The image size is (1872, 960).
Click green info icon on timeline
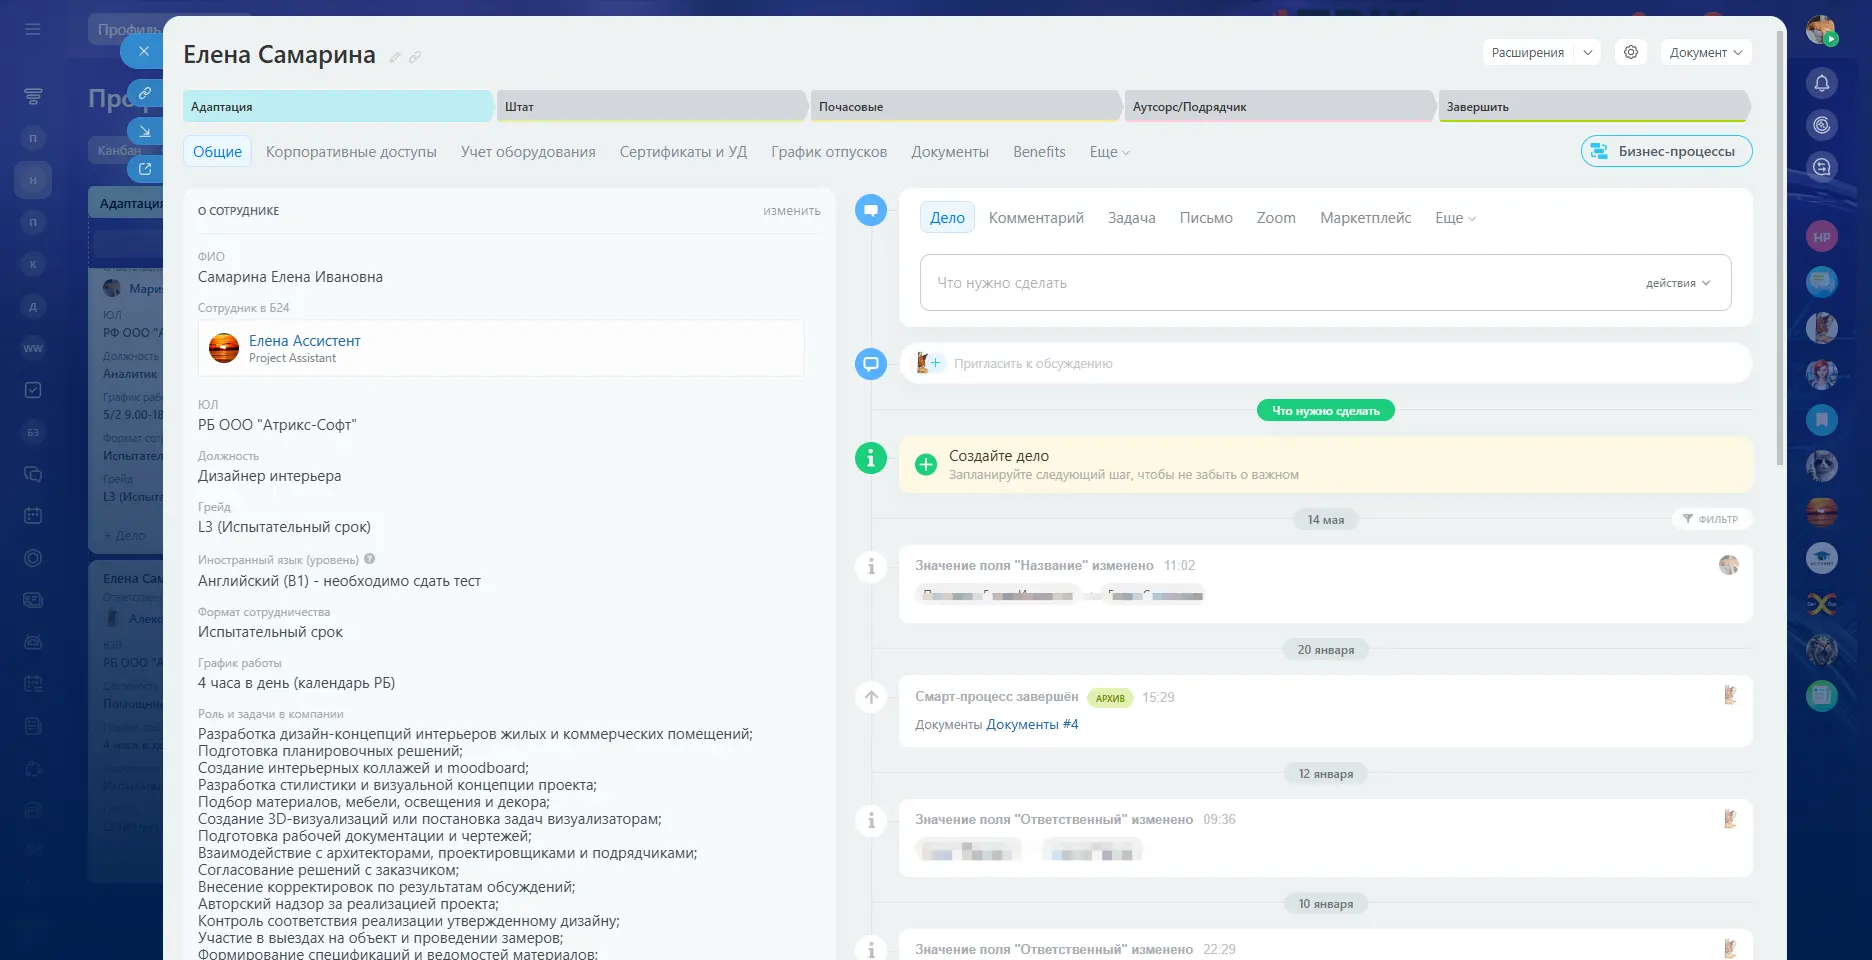point(871,458)
